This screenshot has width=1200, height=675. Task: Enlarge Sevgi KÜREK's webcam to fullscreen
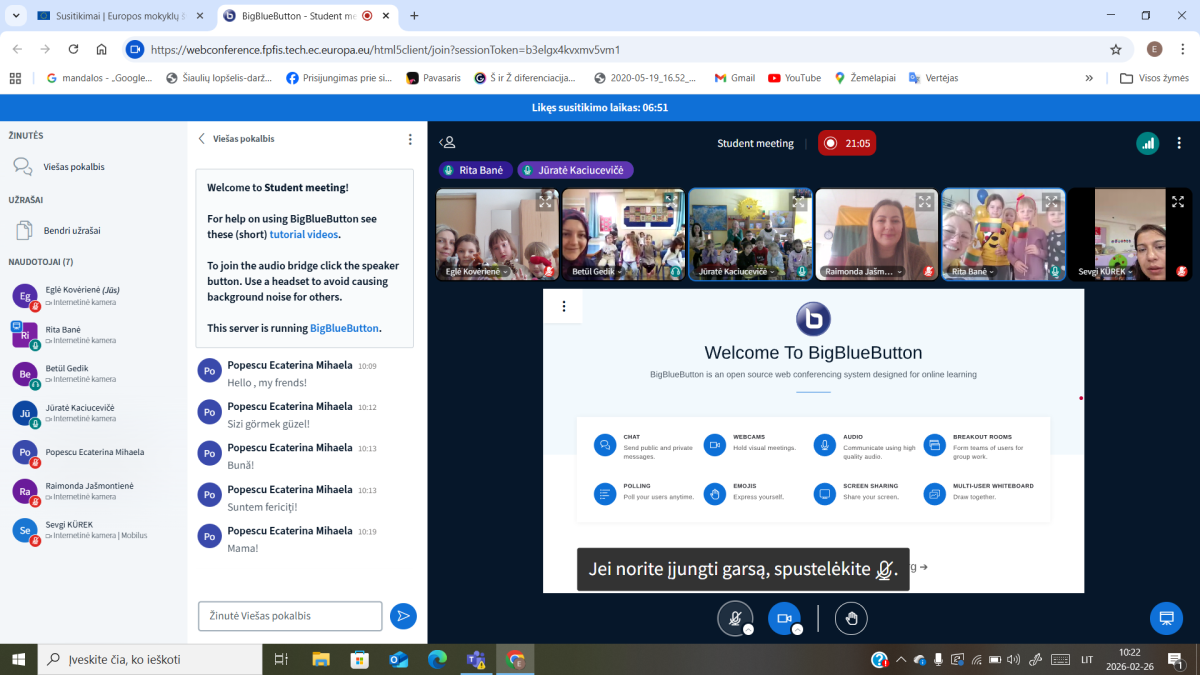click(x=1177, y=201)
